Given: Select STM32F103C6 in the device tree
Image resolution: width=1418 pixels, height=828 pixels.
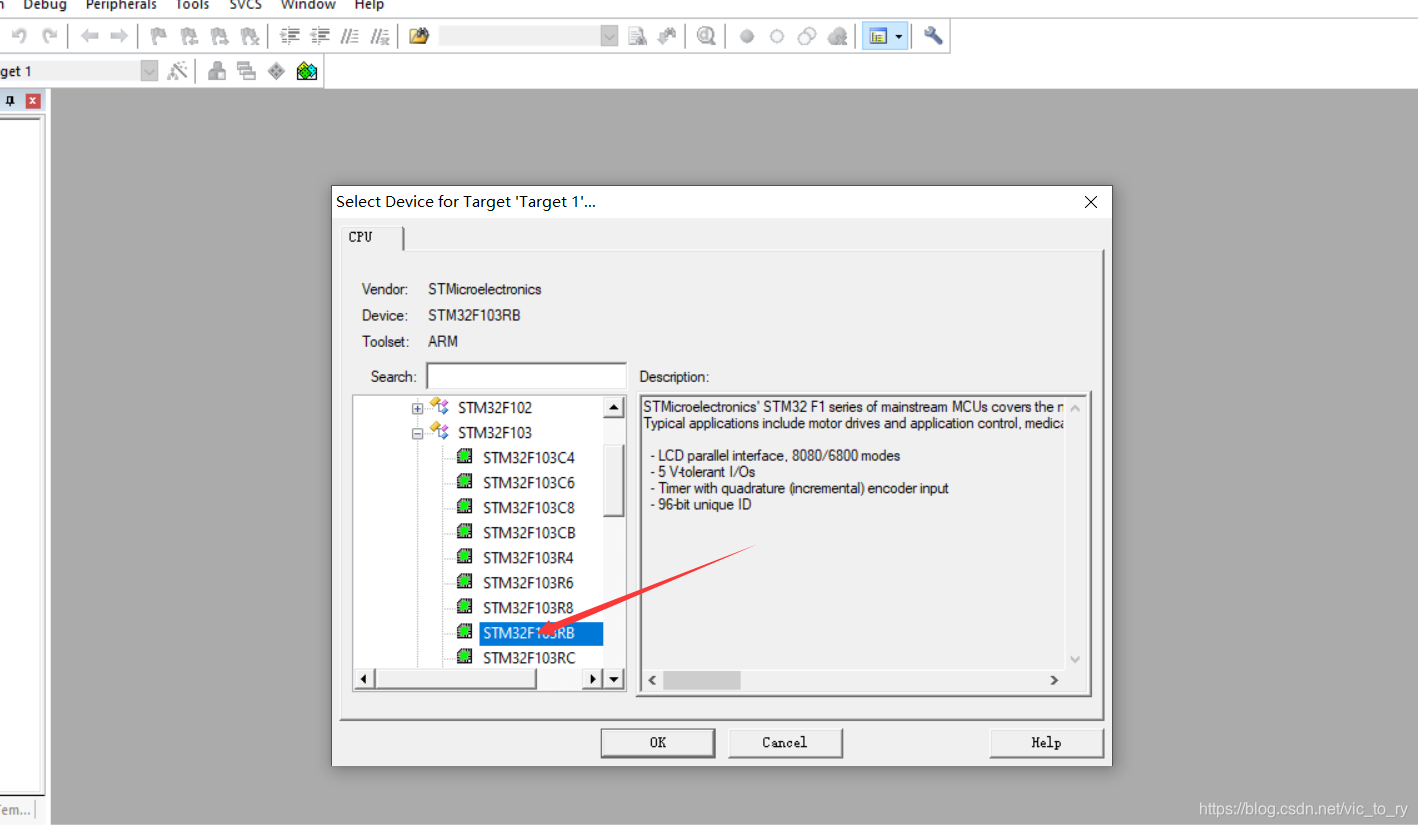Looking at the screenshot, I should point(529,483).
